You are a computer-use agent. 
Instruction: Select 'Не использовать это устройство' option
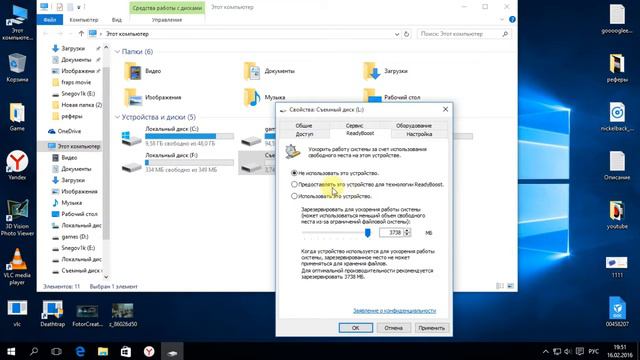coord(335,173)
